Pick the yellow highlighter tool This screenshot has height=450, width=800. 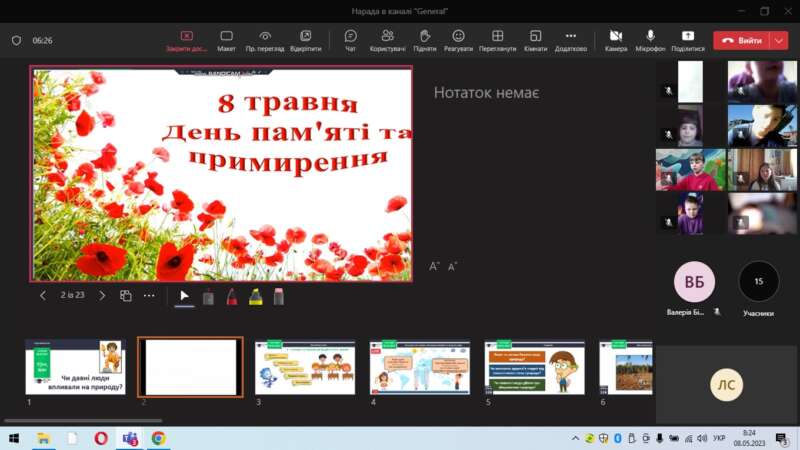[x=255, y=296]
